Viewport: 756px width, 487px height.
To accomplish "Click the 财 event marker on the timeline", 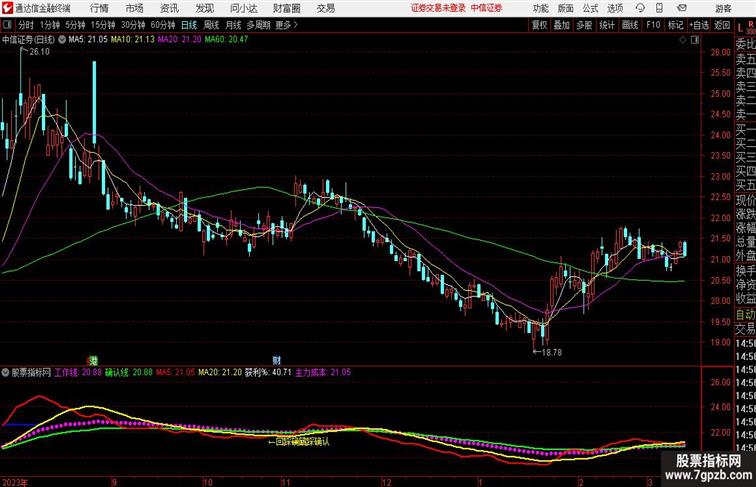I will point(276,360).
